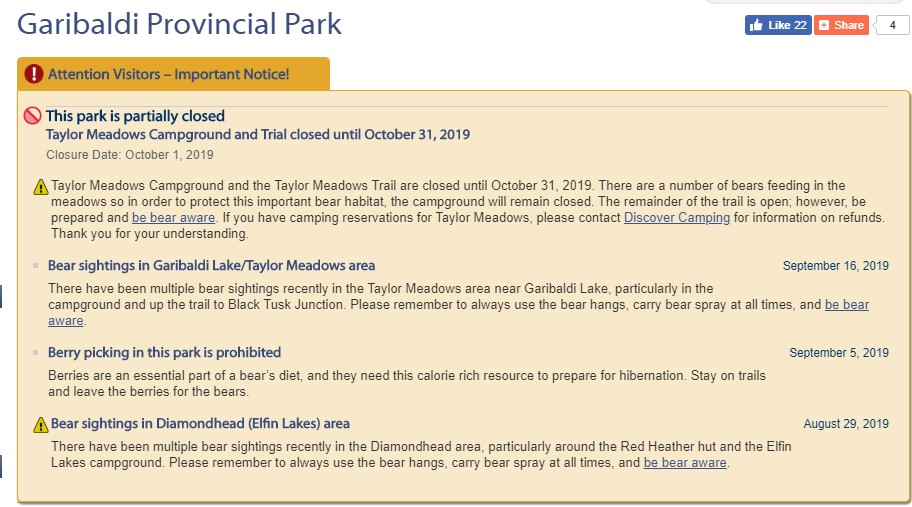Select the 'This park is partially closed' heading

(x=135, y=116)
